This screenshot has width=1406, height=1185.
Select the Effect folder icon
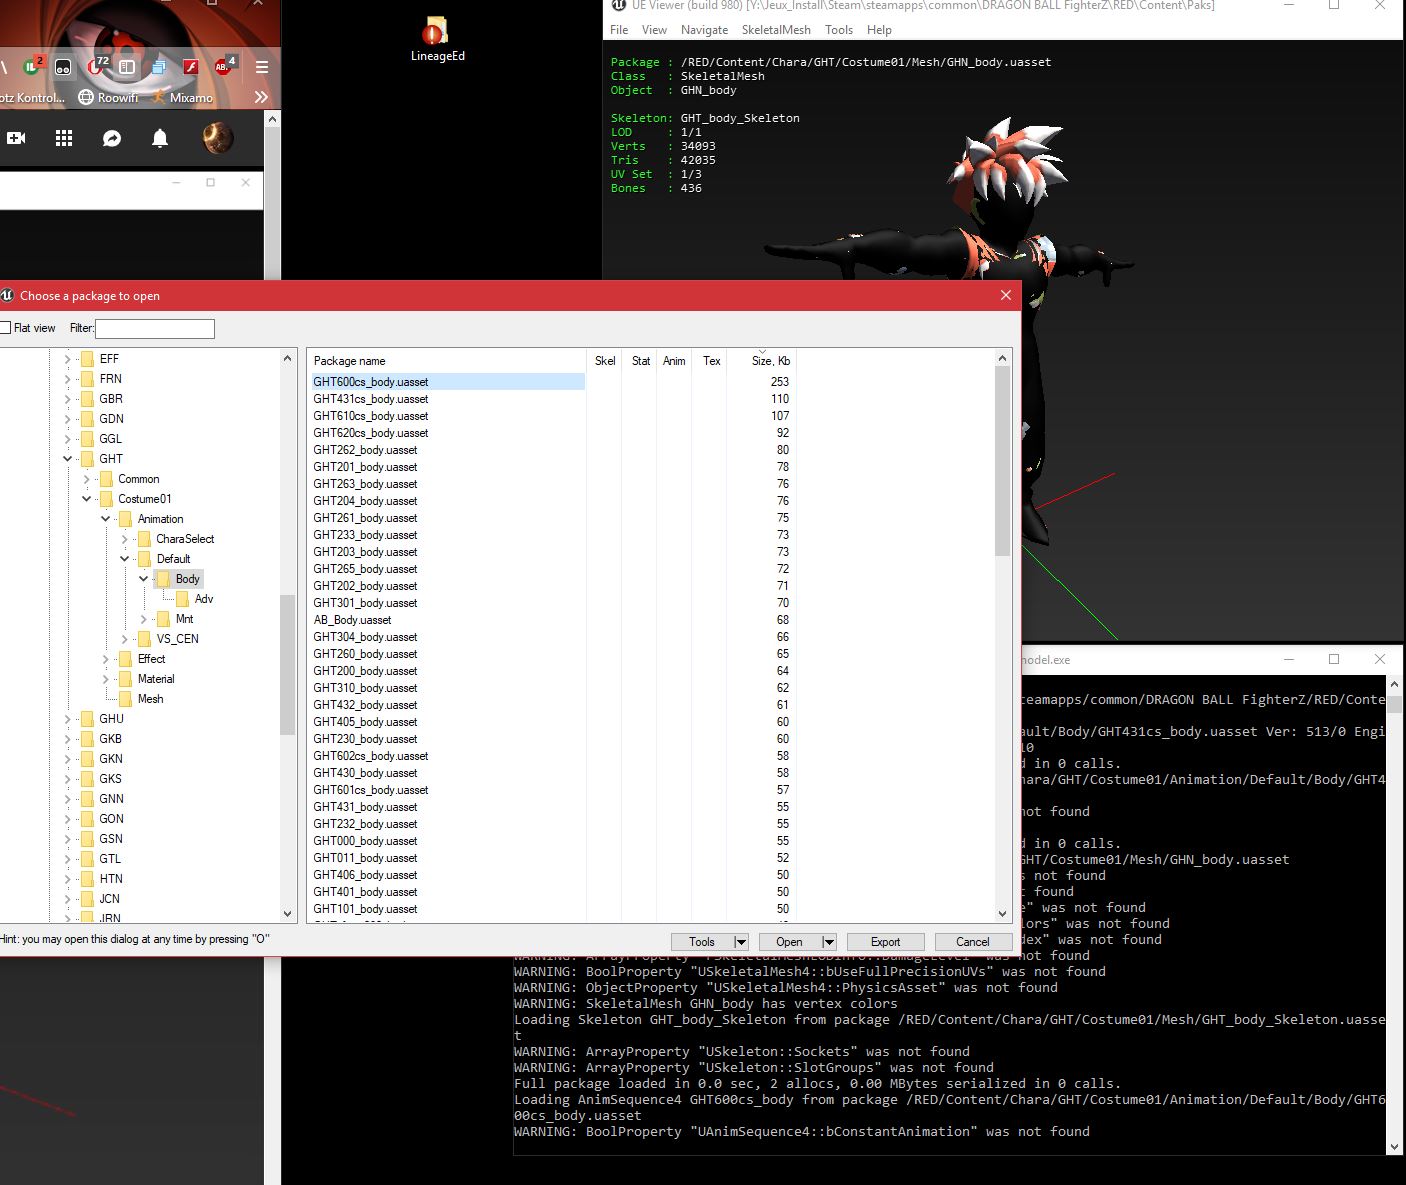126,658
